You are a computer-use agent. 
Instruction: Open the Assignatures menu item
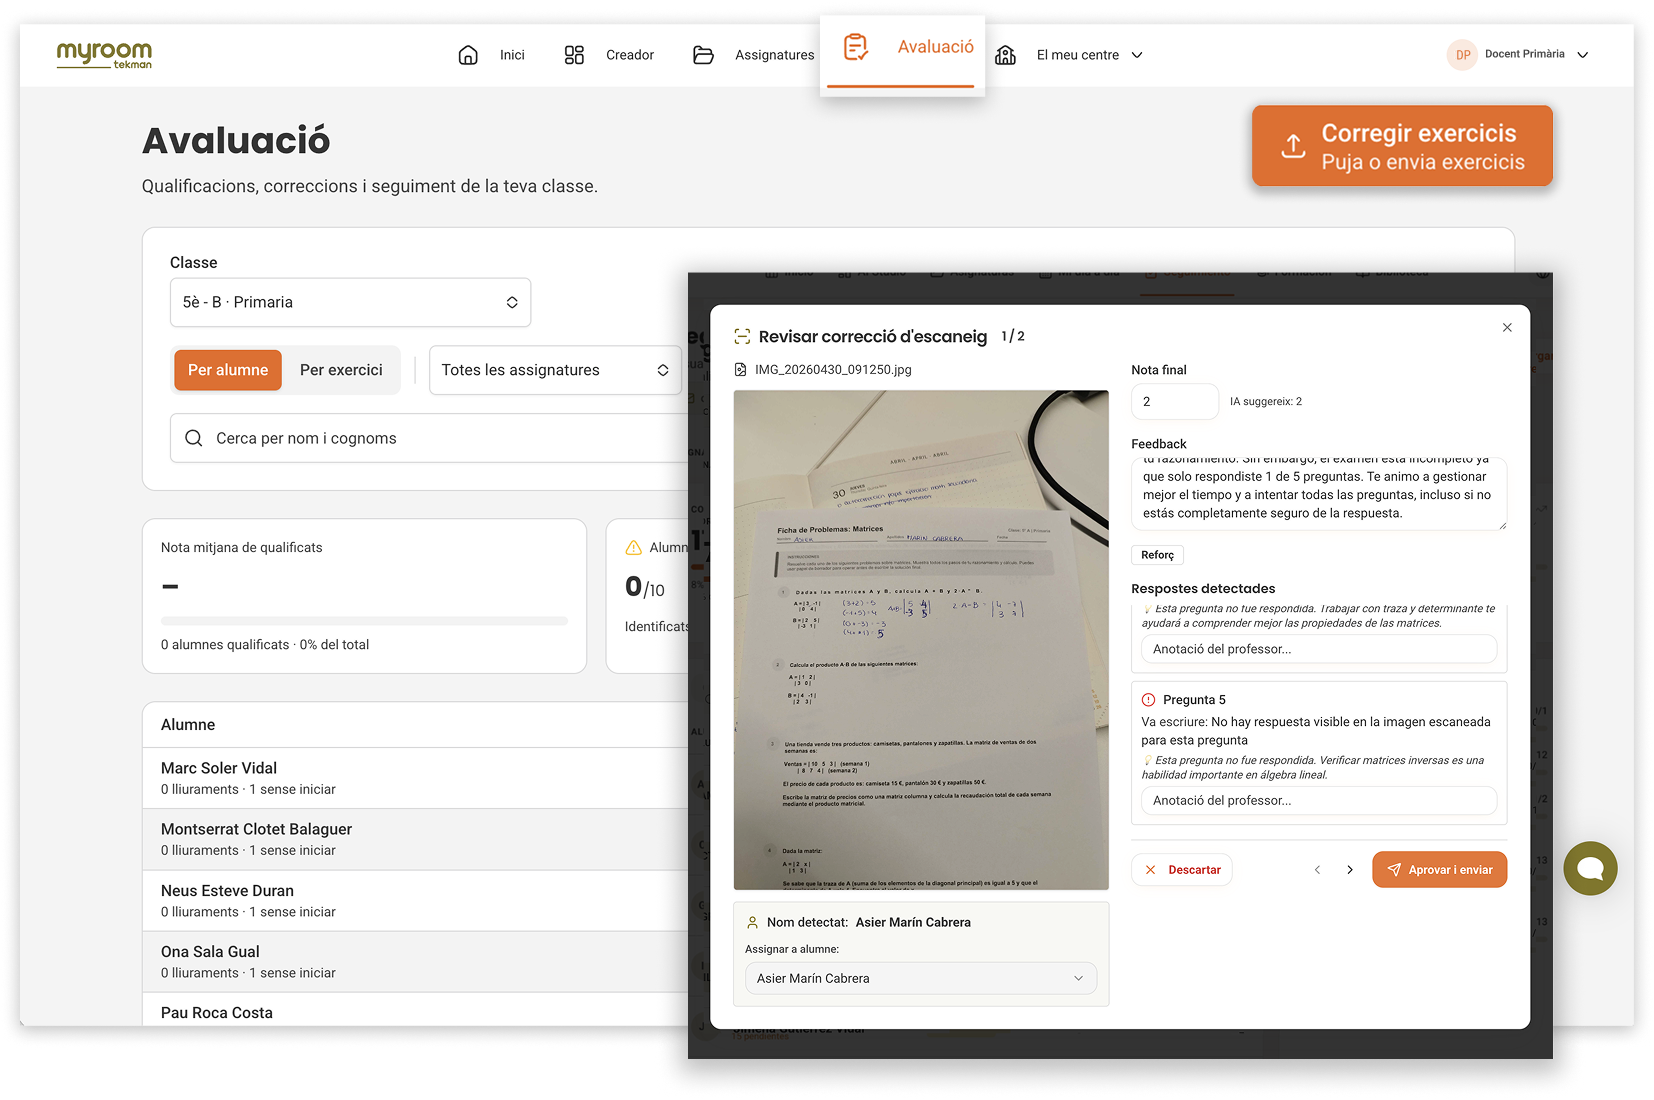[x=775, y=55]
